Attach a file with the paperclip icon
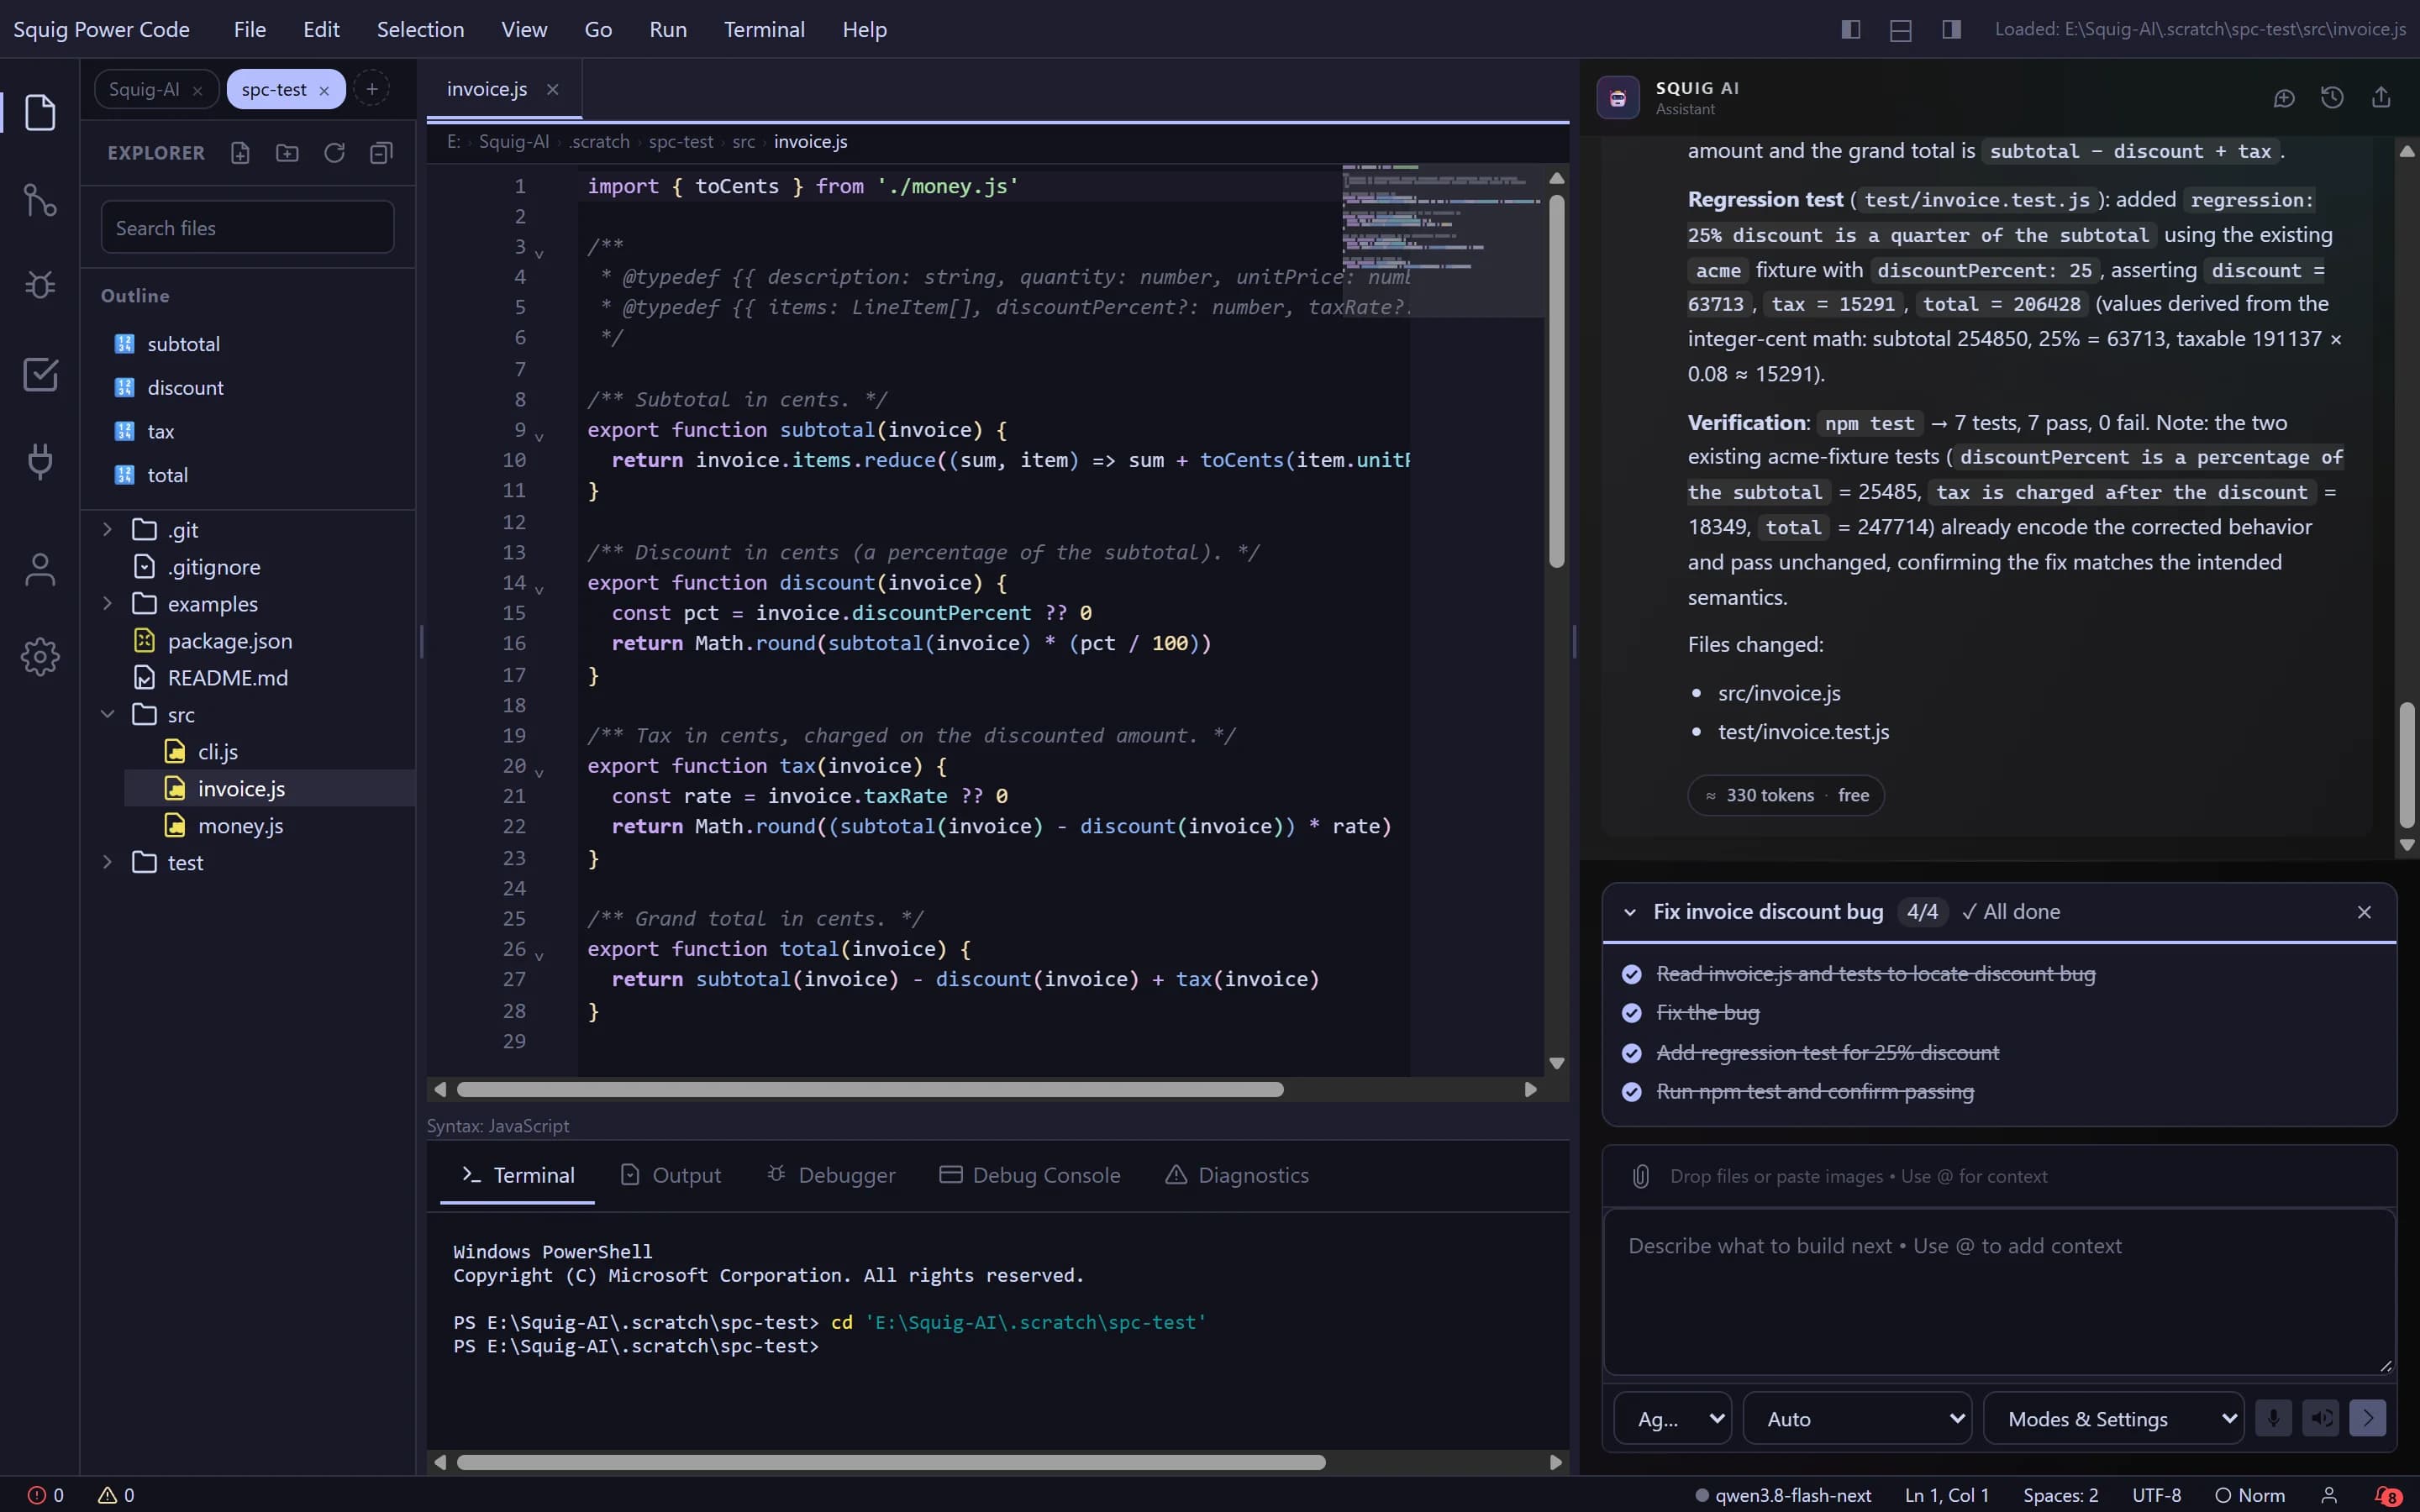Viewport: 2420px width, 1512px height. [x=1641, y=1176]
